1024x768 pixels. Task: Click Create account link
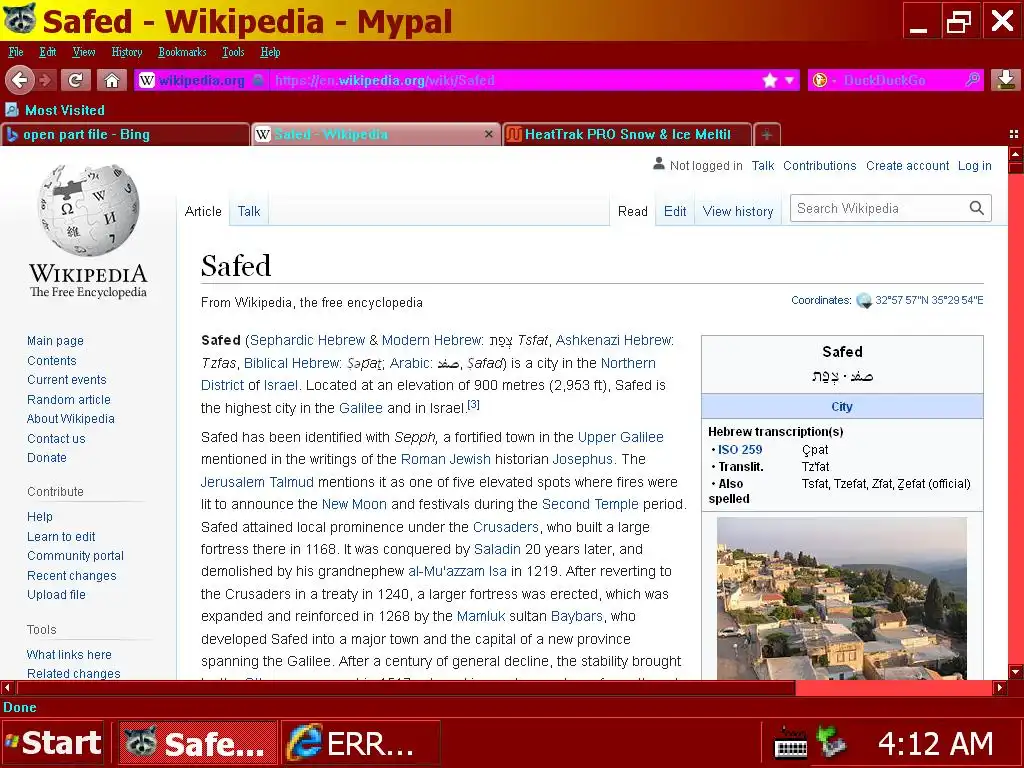coord(907,166)
